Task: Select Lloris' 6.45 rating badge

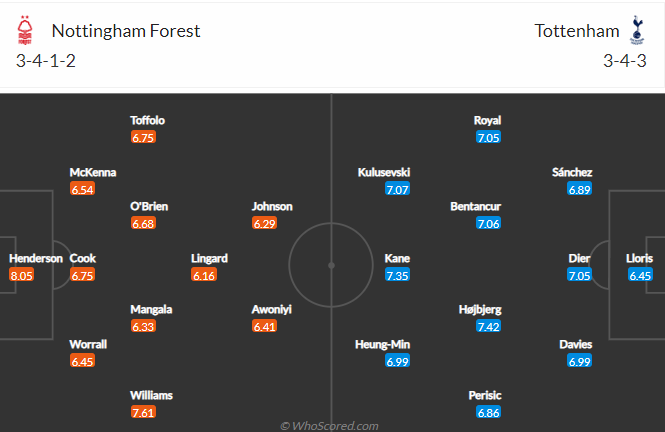Action: (x=640, y=276)
